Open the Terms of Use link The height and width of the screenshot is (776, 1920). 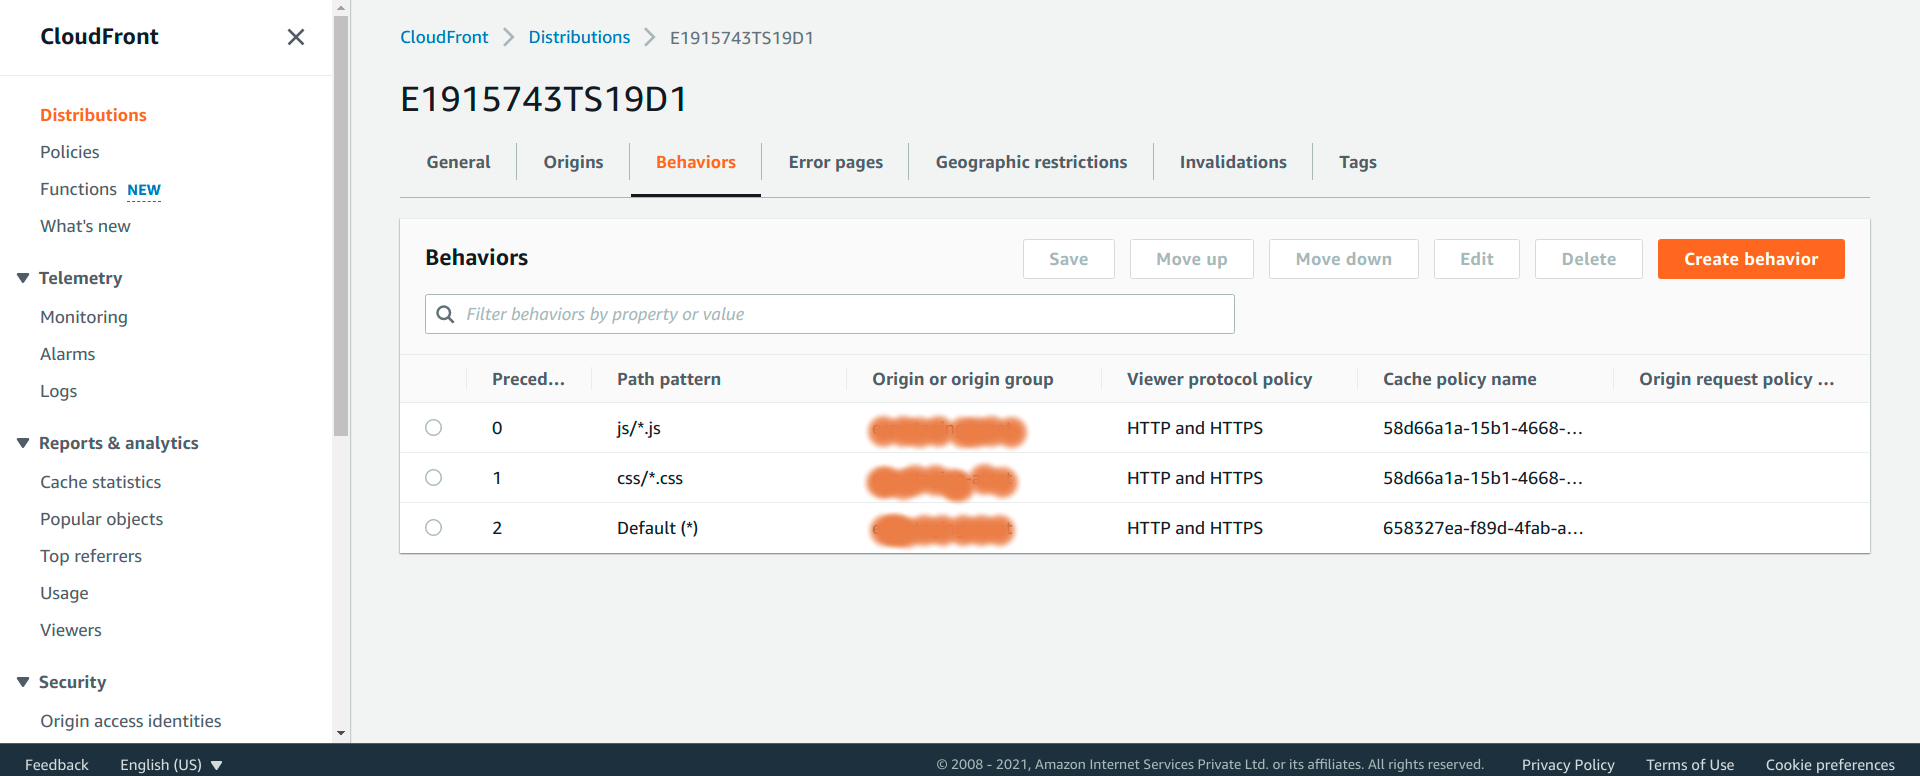[x=1690, y=765]
